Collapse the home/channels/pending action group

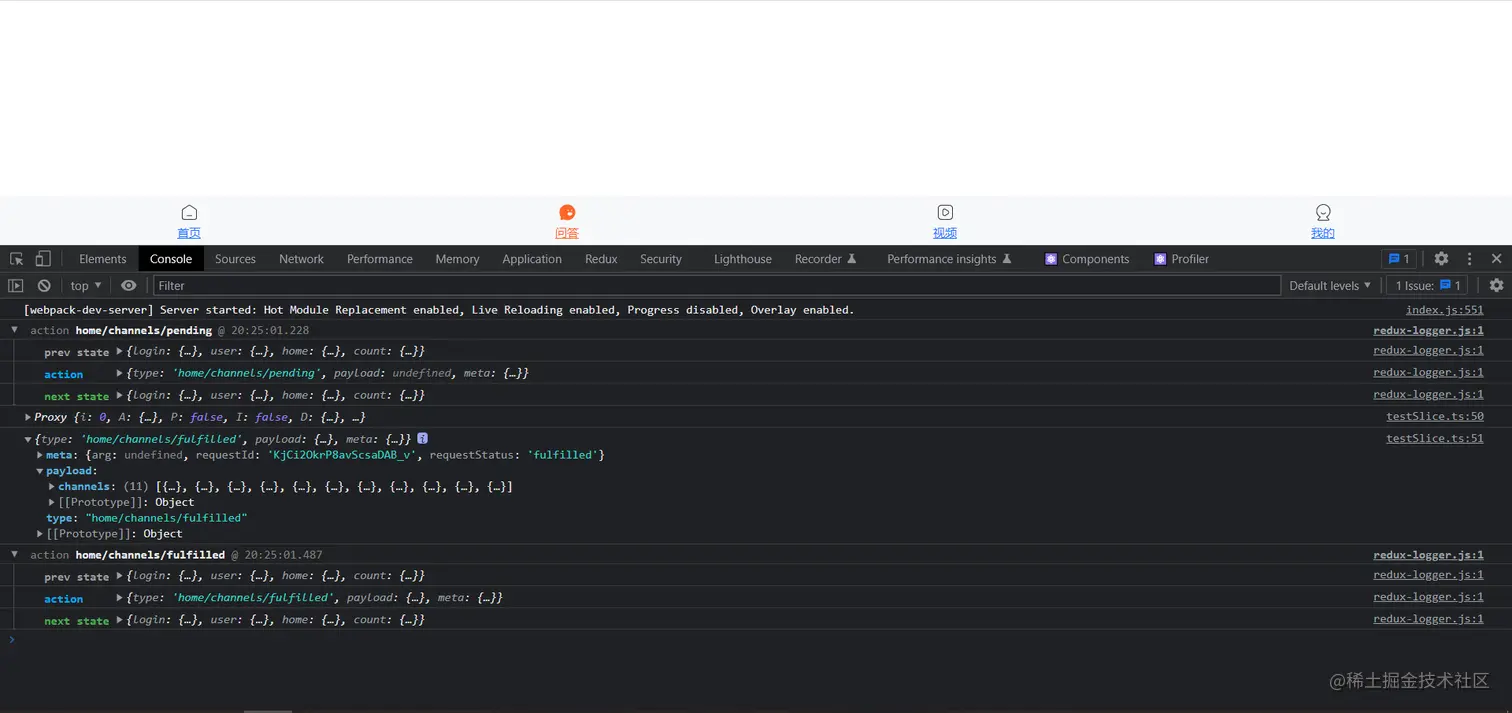pos(14,330)
